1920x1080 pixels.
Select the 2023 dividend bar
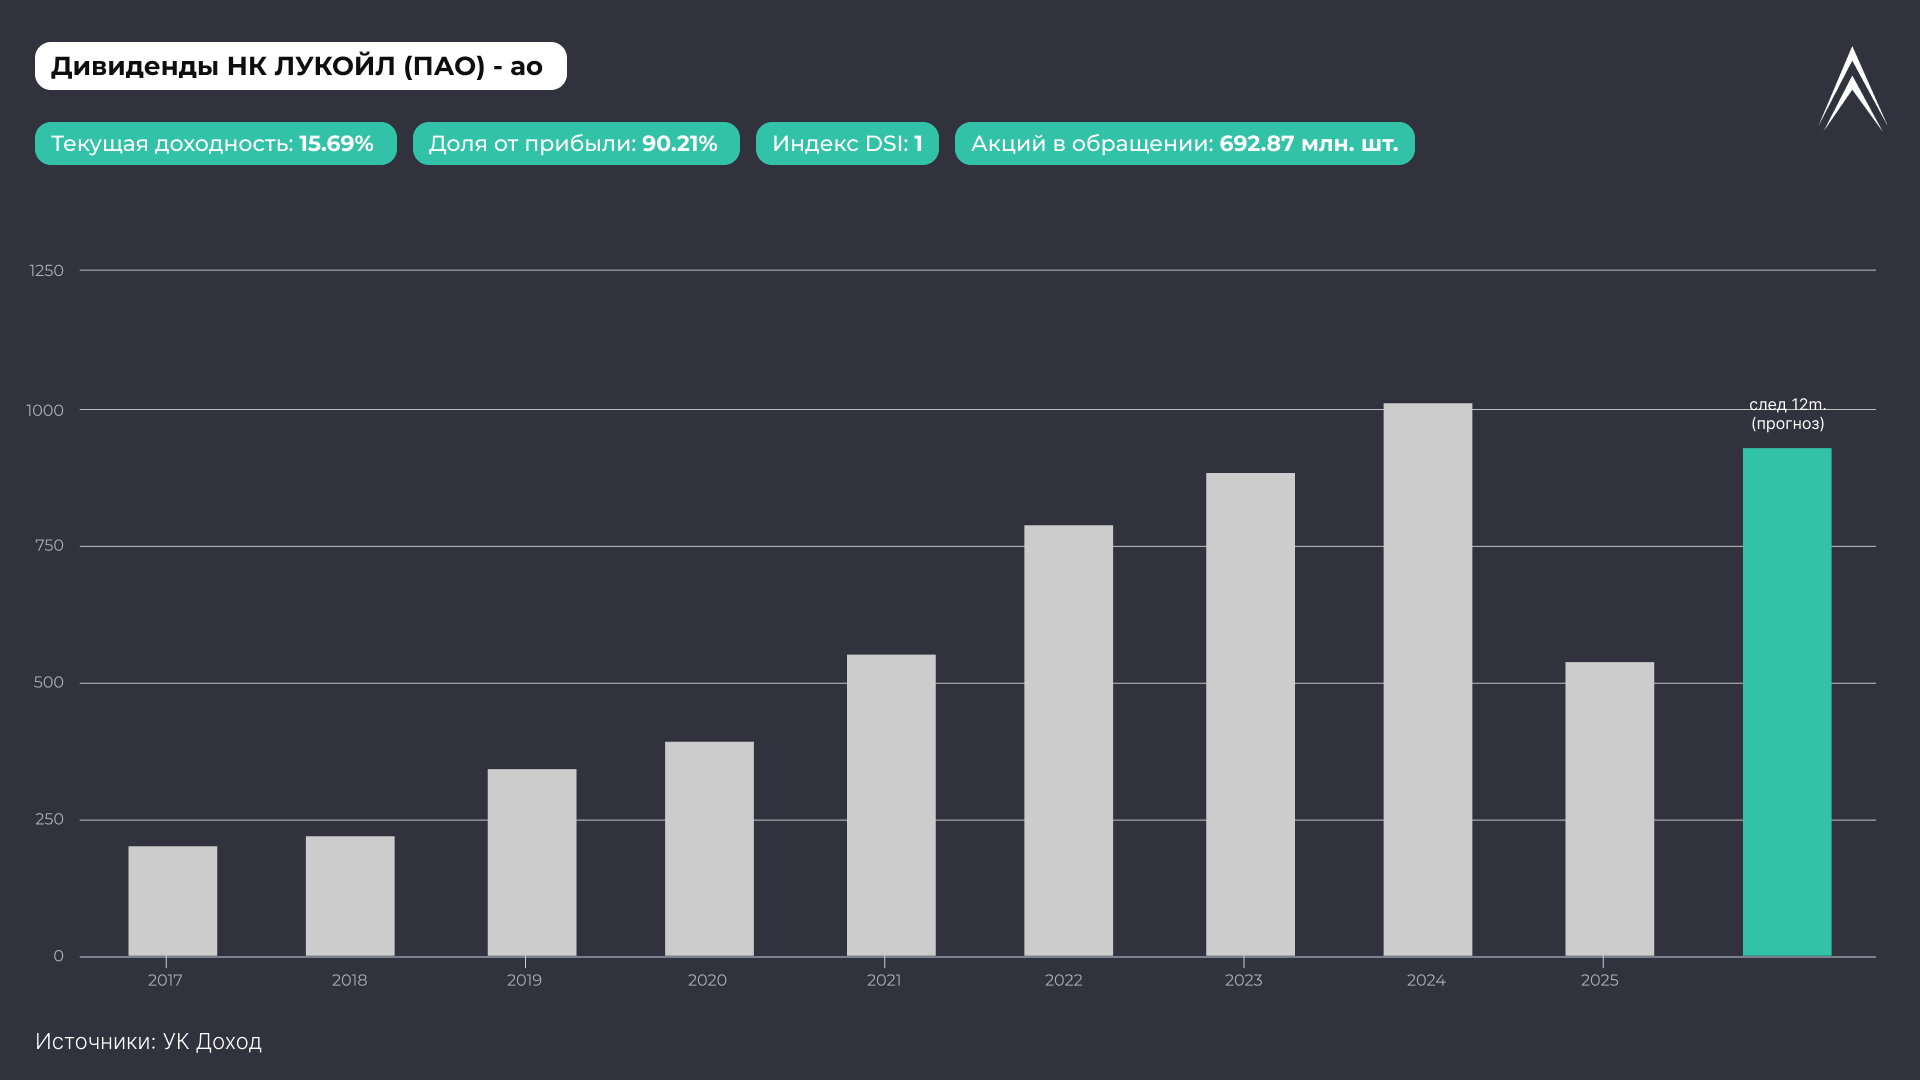1250,714
